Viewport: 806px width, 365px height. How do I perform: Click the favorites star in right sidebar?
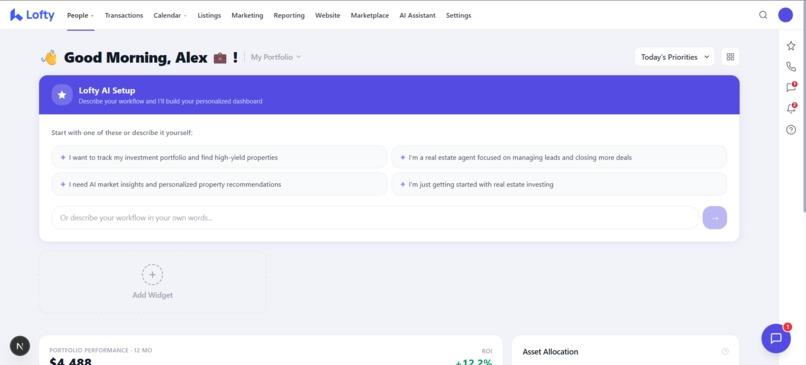791,46
